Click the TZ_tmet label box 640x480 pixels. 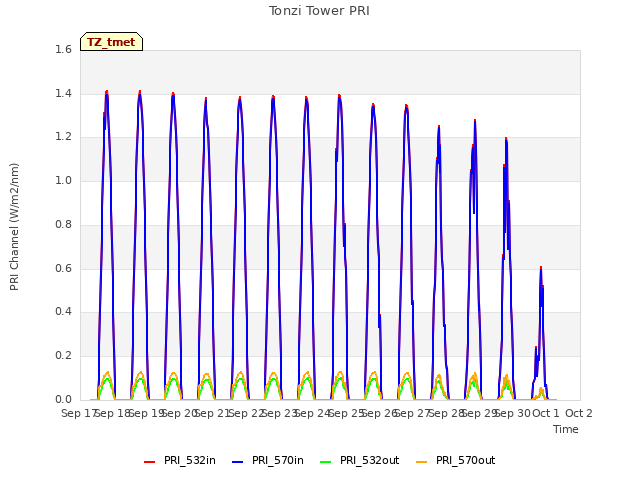pos(111,42)
